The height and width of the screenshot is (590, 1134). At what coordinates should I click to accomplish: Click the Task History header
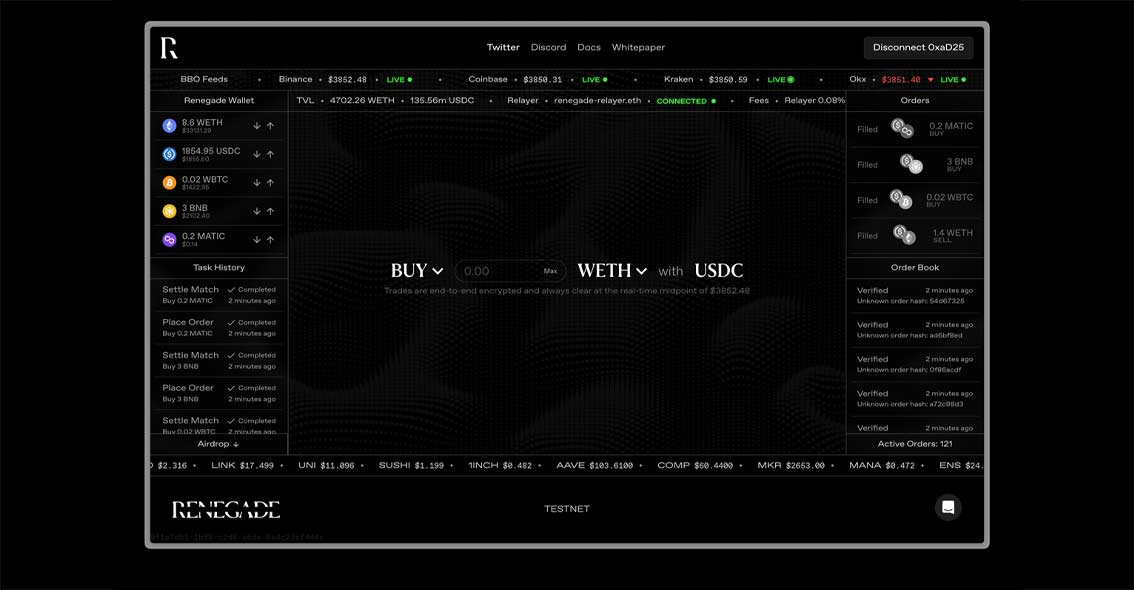(219, 268)
